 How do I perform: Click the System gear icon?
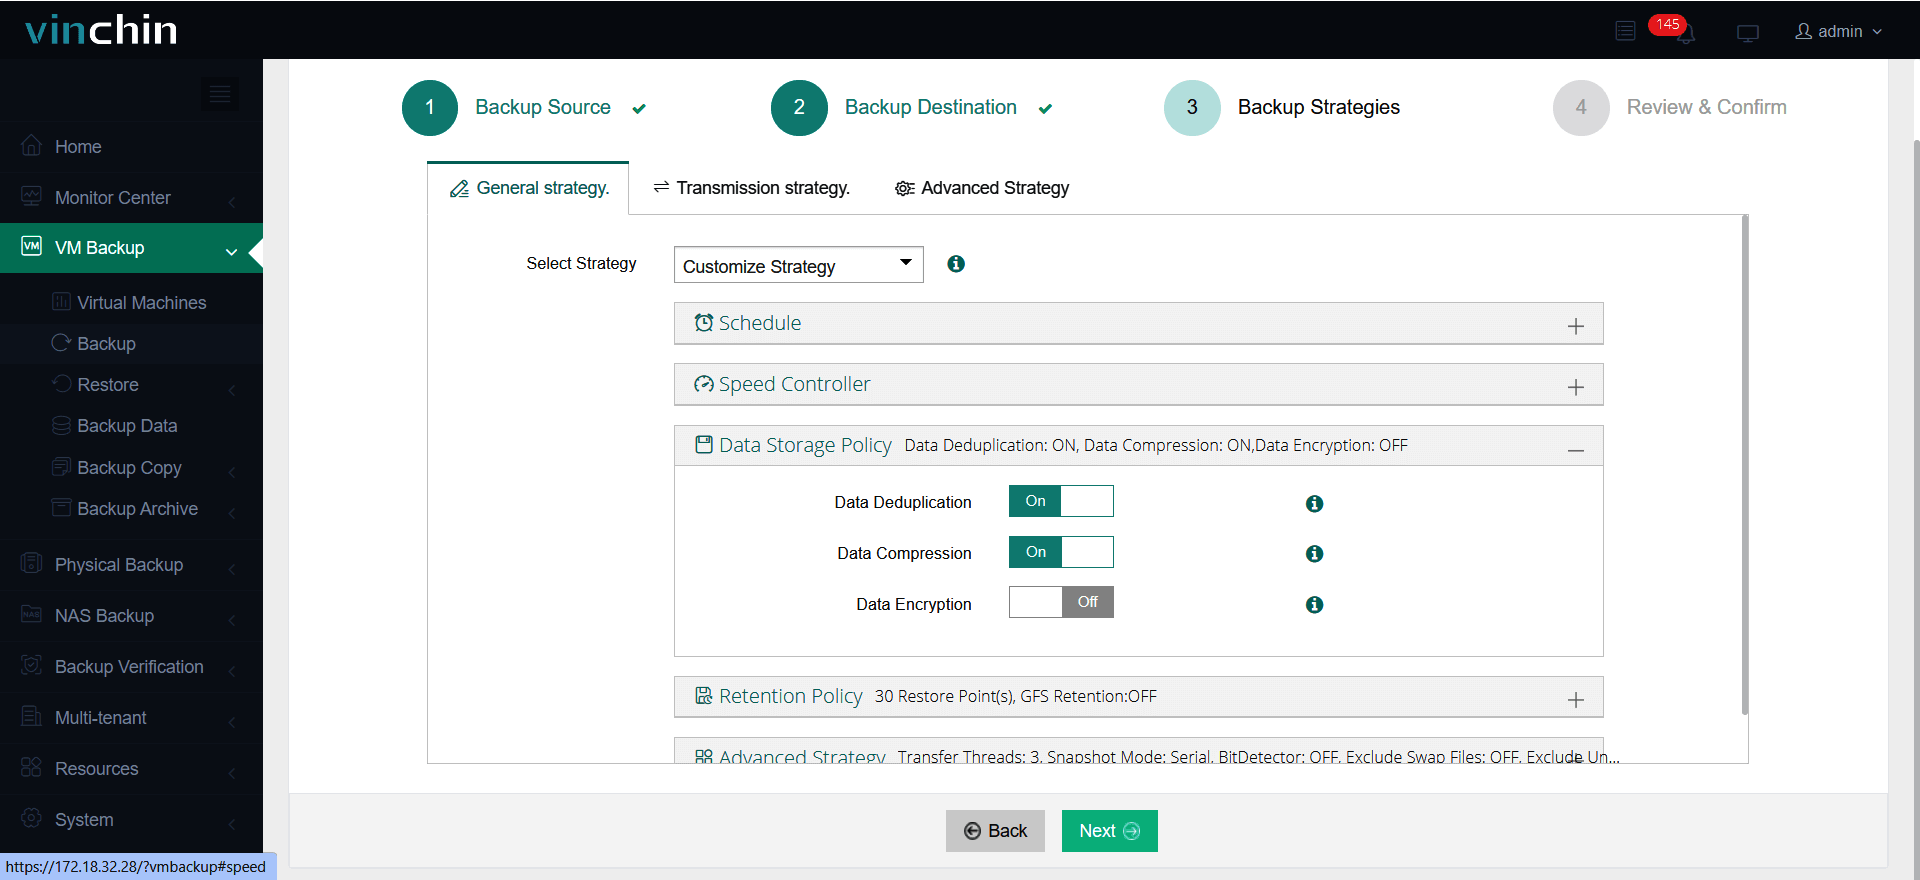click(32, 819)
